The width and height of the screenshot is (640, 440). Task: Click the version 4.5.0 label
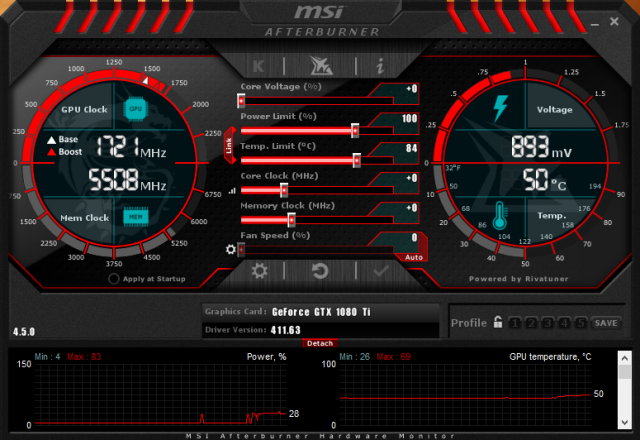click(x=24, y=332)
